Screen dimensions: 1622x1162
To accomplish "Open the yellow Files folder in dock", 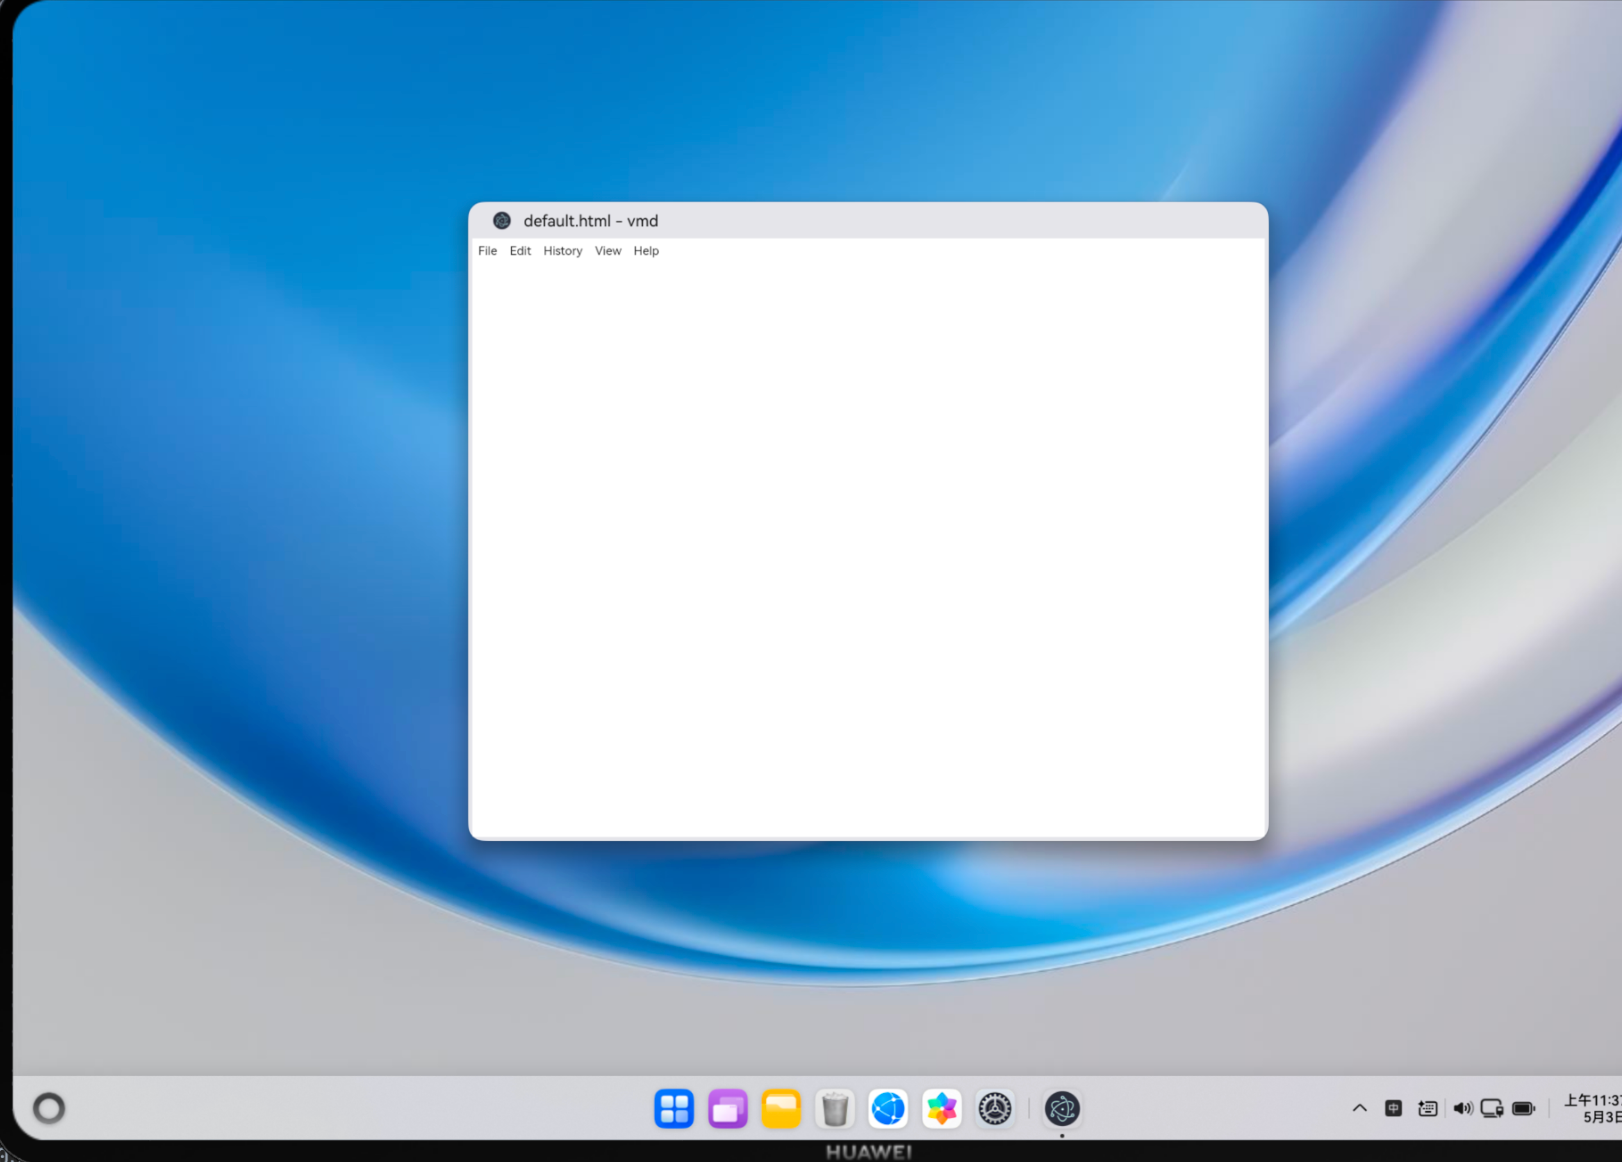I will (781, 1108).
